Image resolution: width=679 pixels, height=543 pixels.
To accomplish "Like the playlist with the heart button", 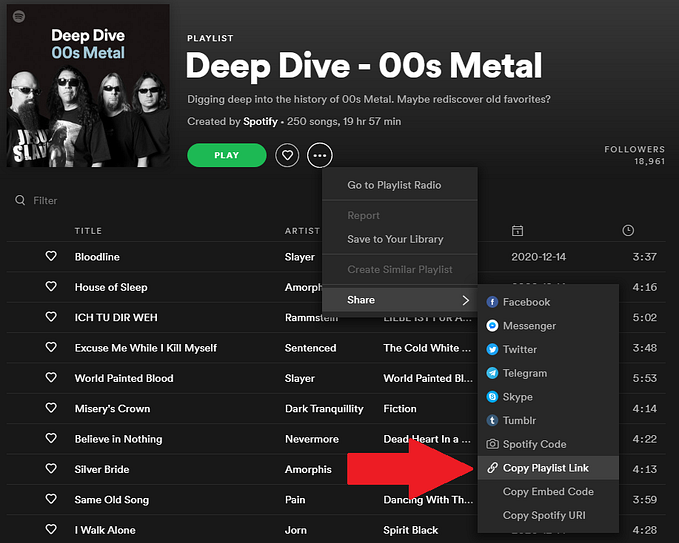I will [287, 155].
